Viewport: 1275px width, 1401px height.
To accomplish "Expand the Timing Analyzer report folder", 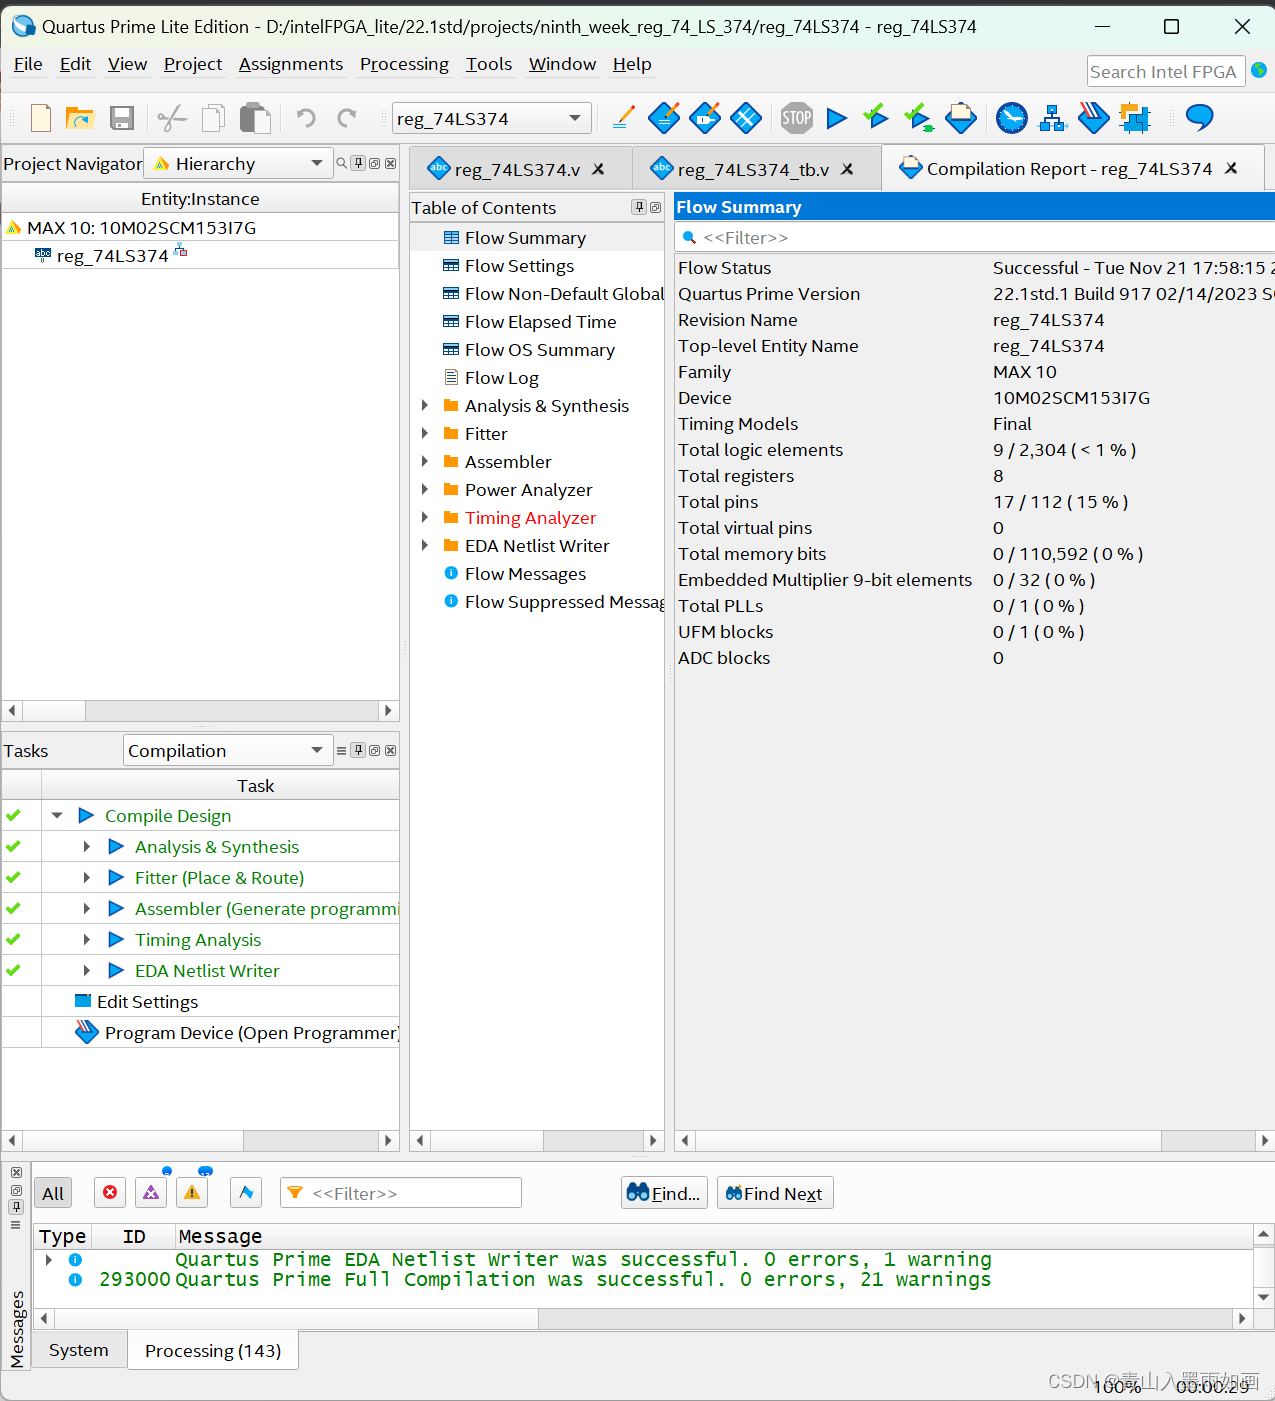I will pyautogui.click(x=425, y=517).
